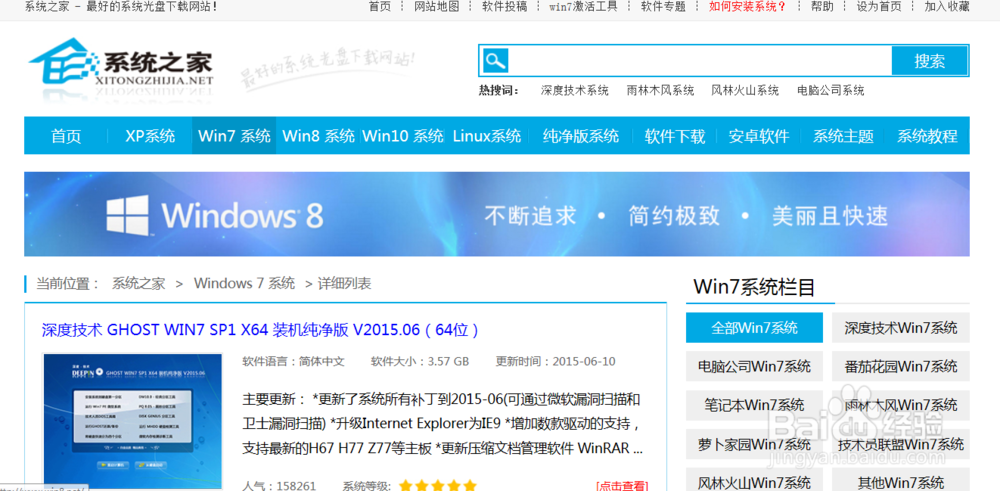Click the 搜索 search button
The image size is (1000, 491).
930,61
